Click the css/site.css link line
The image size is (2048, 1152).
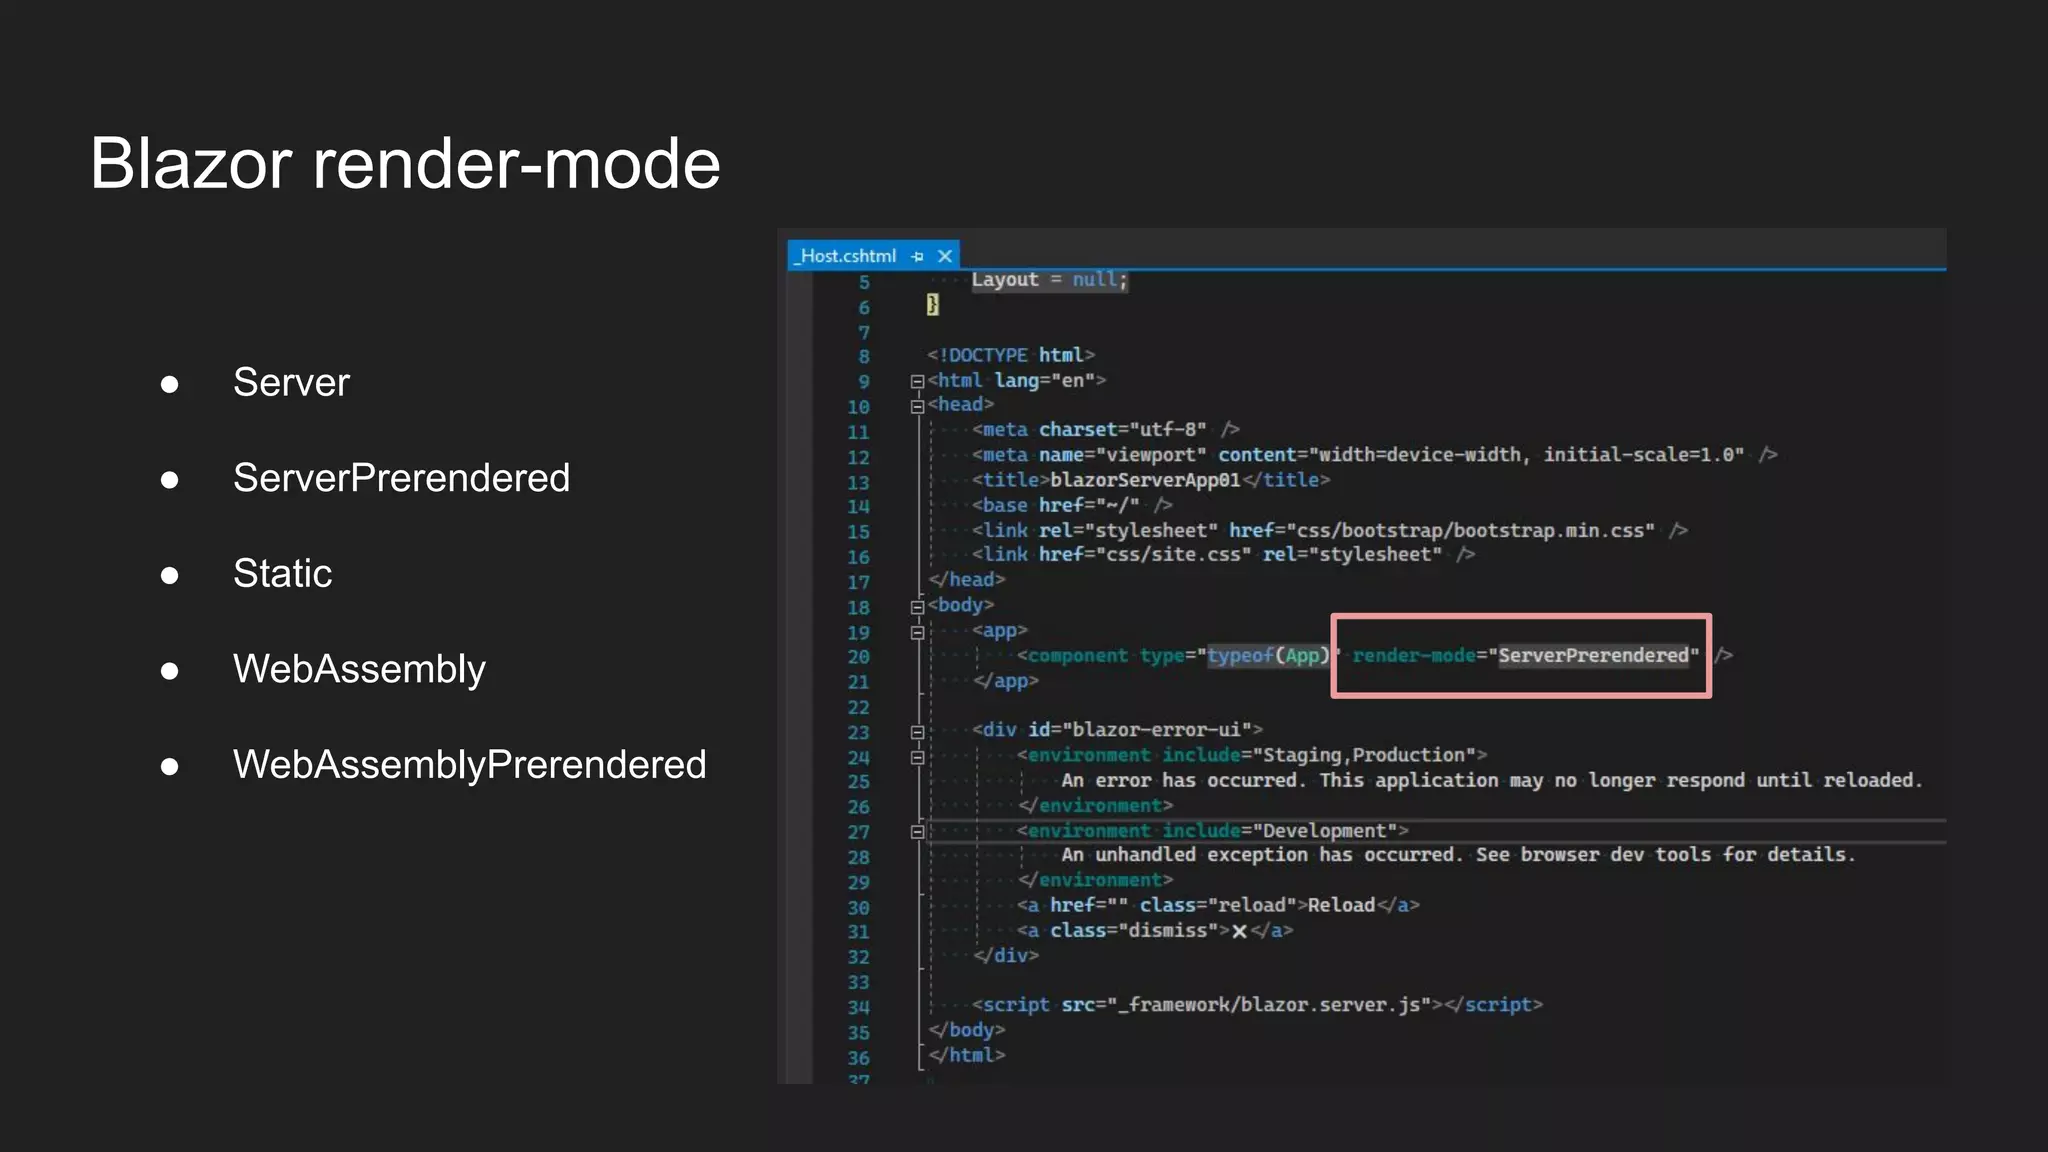pos(1224,555)
